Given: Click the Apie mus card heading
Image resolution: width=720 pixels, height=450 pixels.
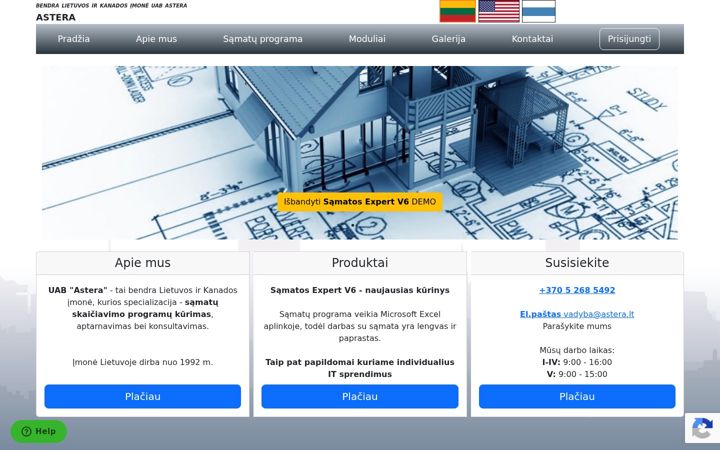Looking at the screenshot, I should pos(143,263).
